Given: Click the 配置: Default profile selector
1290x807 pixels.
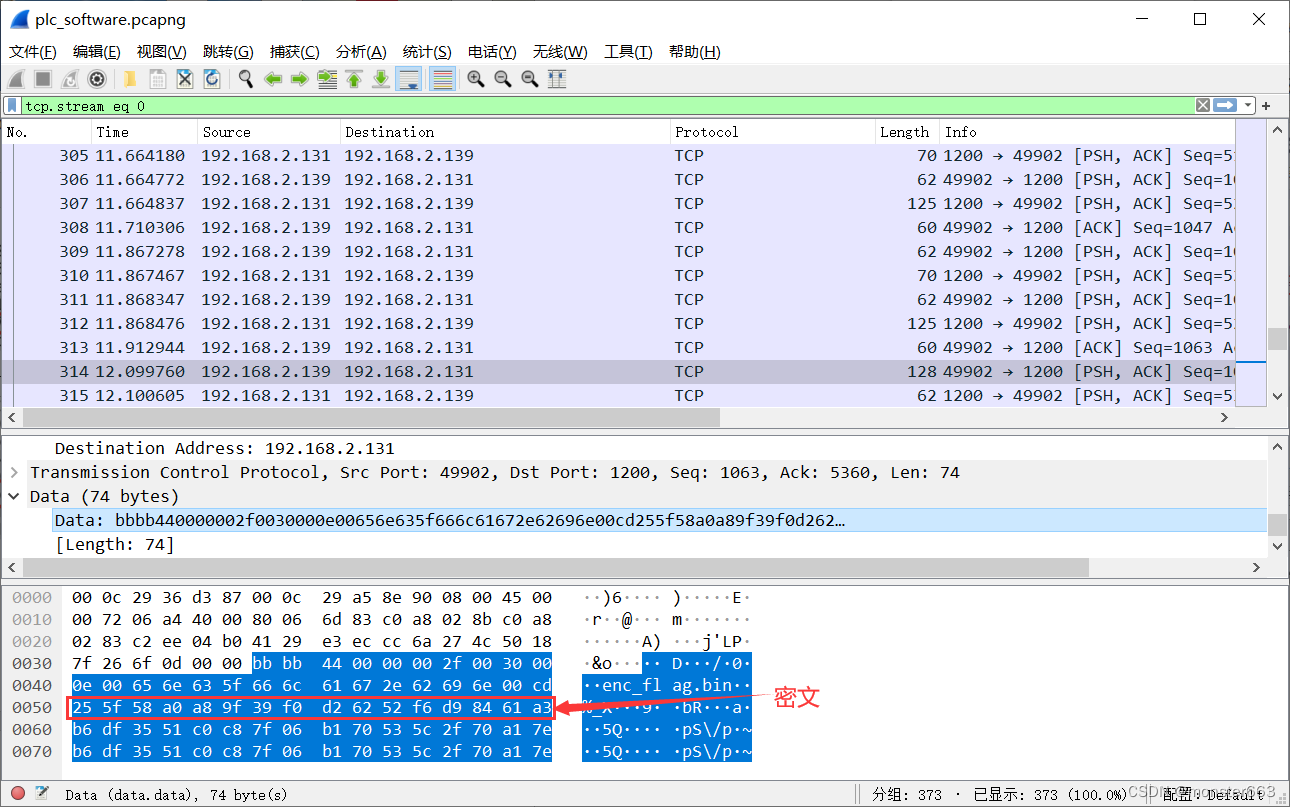Looking at the screenshot, I should [x=1214, y=794].
